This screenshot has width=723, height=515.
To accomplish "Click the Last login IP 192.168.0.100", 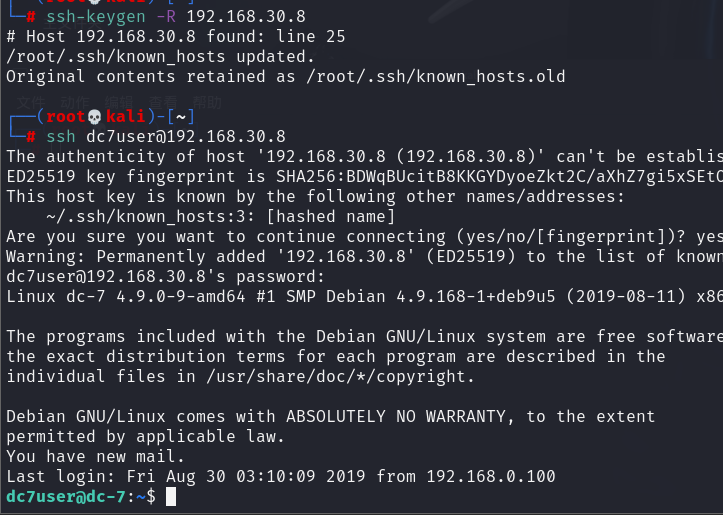I will pyautogui.click(x=491, y=476).
